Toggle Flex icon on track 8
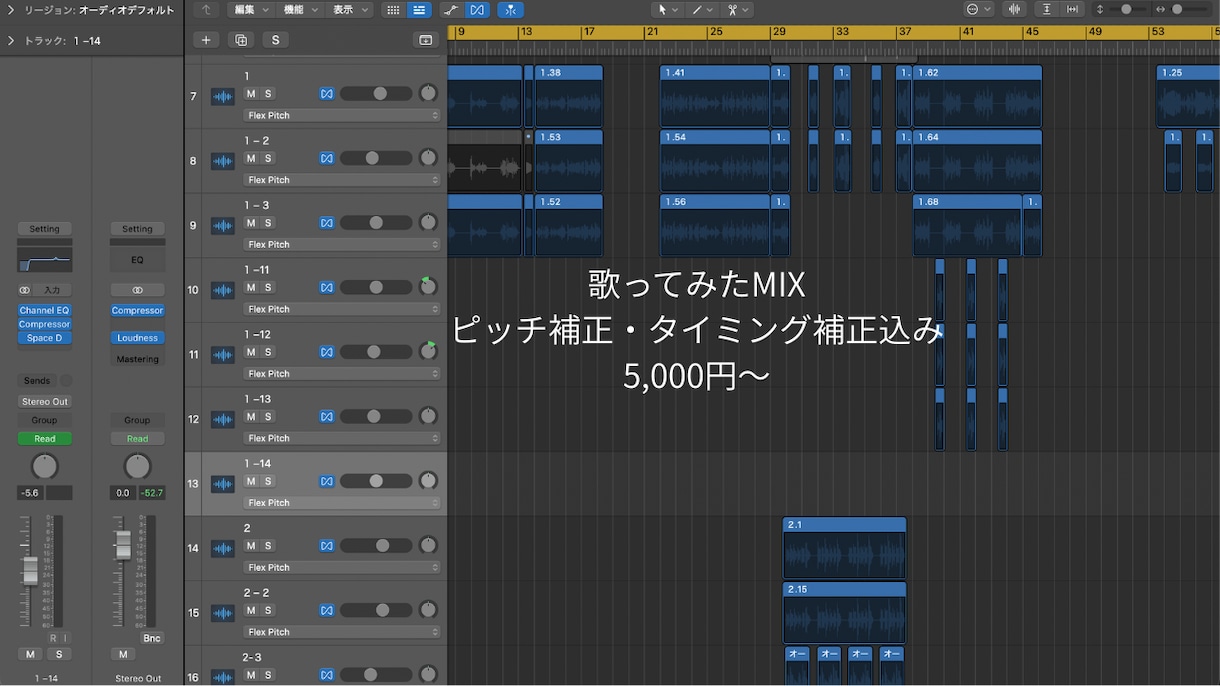Screen dimensions: 1220x686 click(x=326, y=158)
